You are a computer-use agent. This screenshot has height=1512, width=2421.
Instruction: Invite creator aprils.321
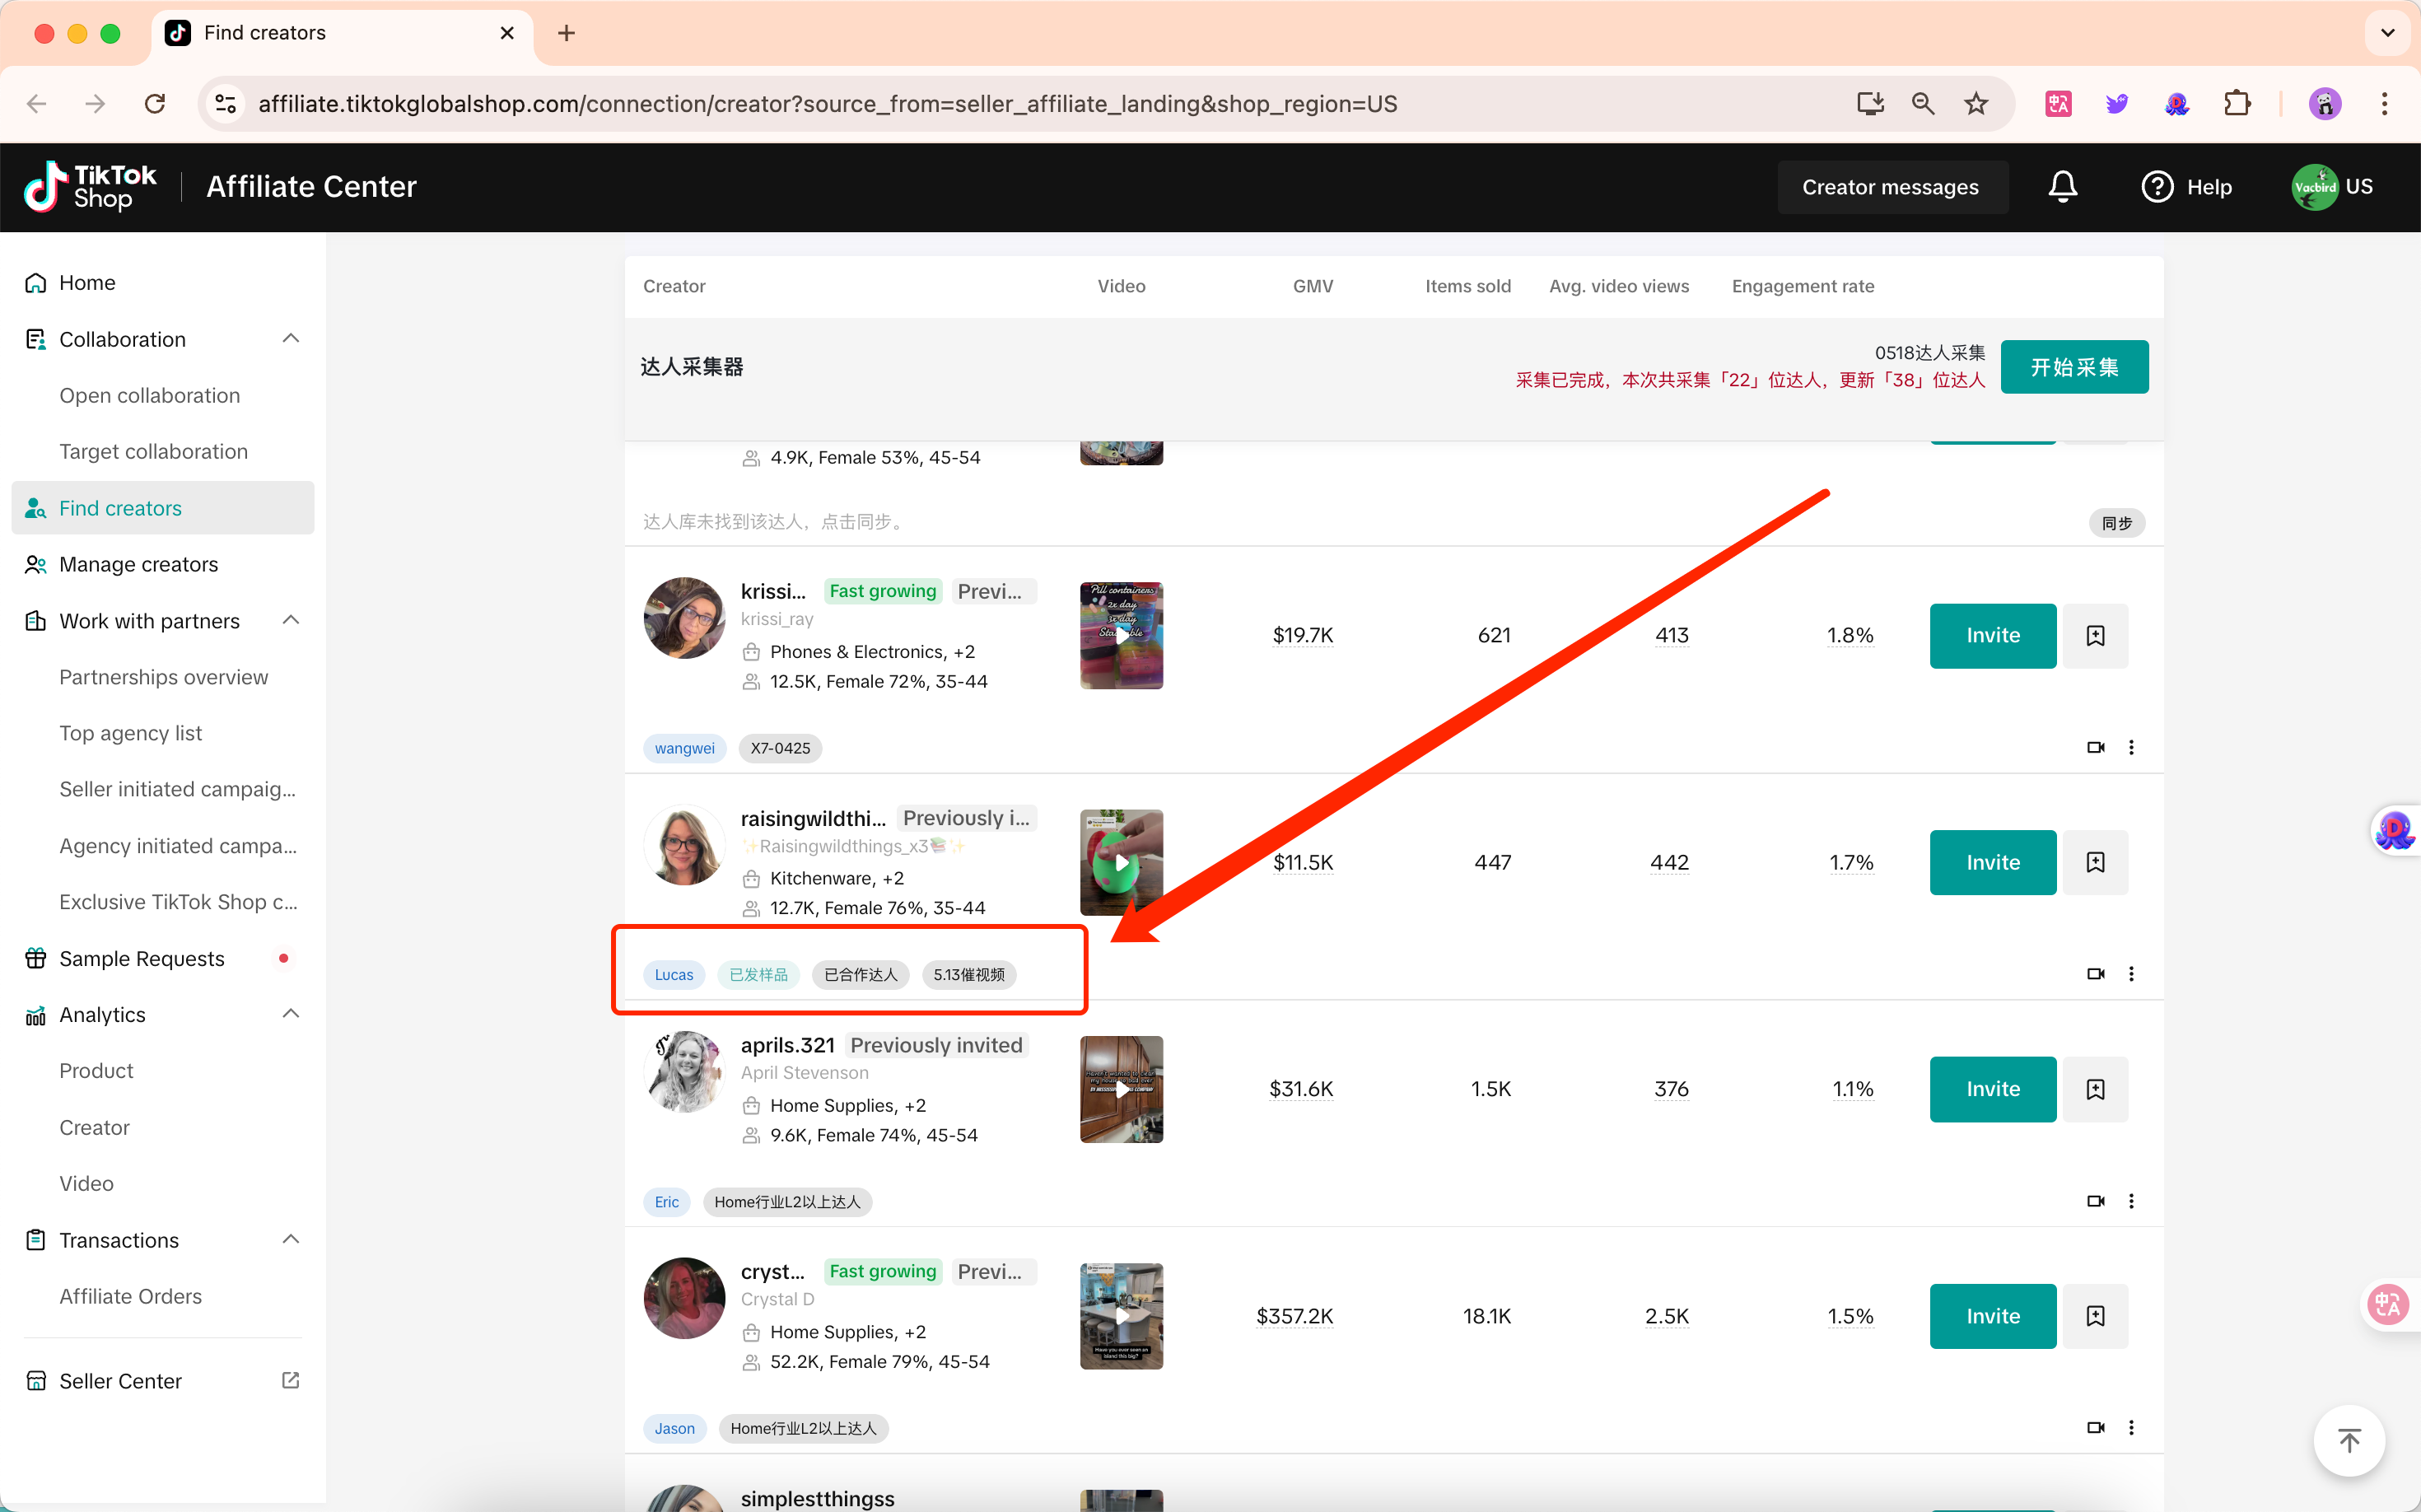point(1992,1089)
